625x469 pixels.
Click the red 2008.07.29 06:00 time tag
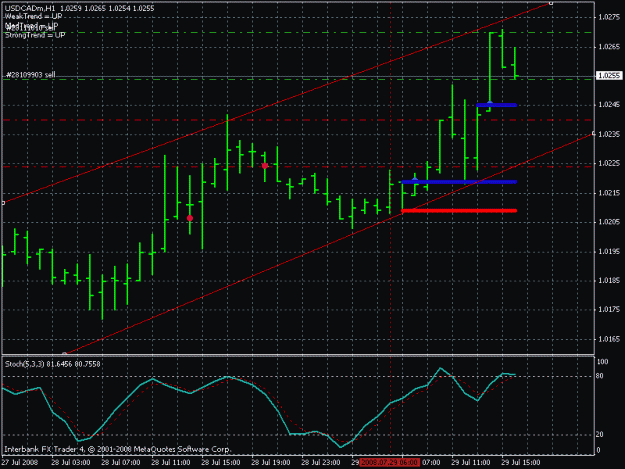coord(389,462)
